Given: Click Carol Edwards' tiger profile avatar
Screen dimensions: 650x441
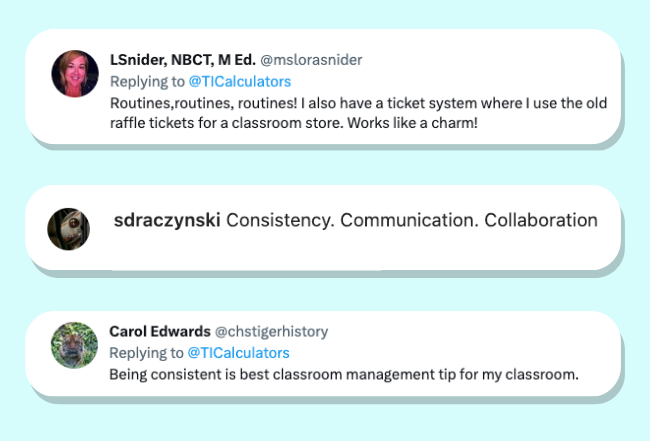Looking at the screenshot, I should (75, 345).
